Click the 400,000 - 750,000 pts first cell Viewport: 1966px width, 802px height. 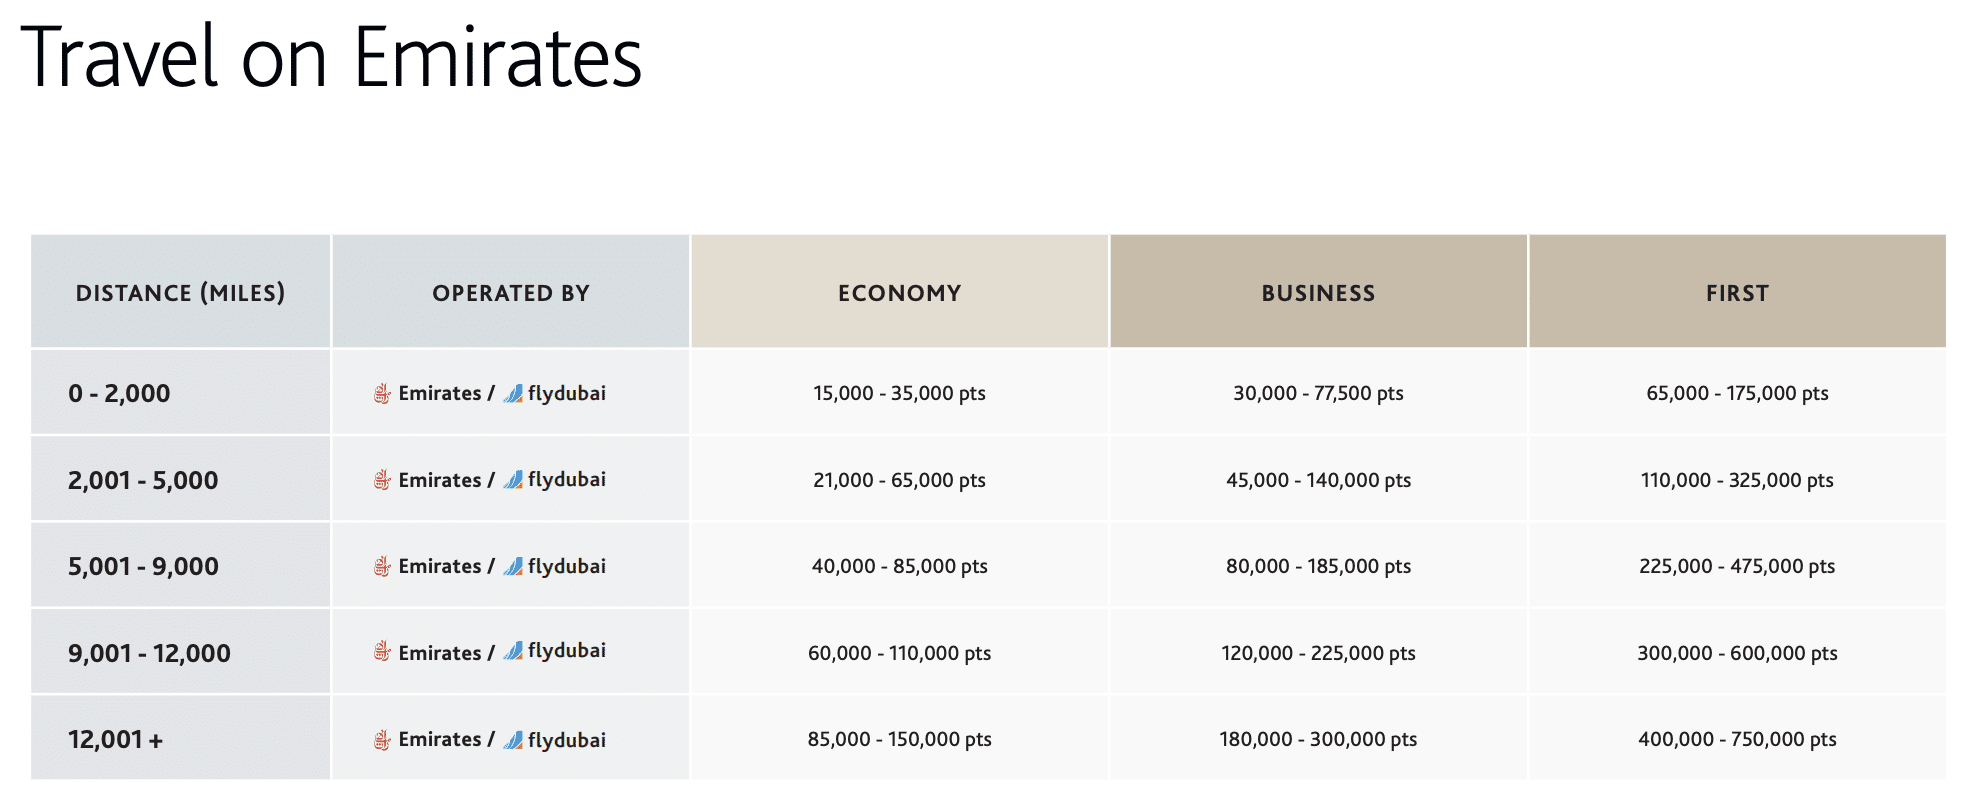1737,739
